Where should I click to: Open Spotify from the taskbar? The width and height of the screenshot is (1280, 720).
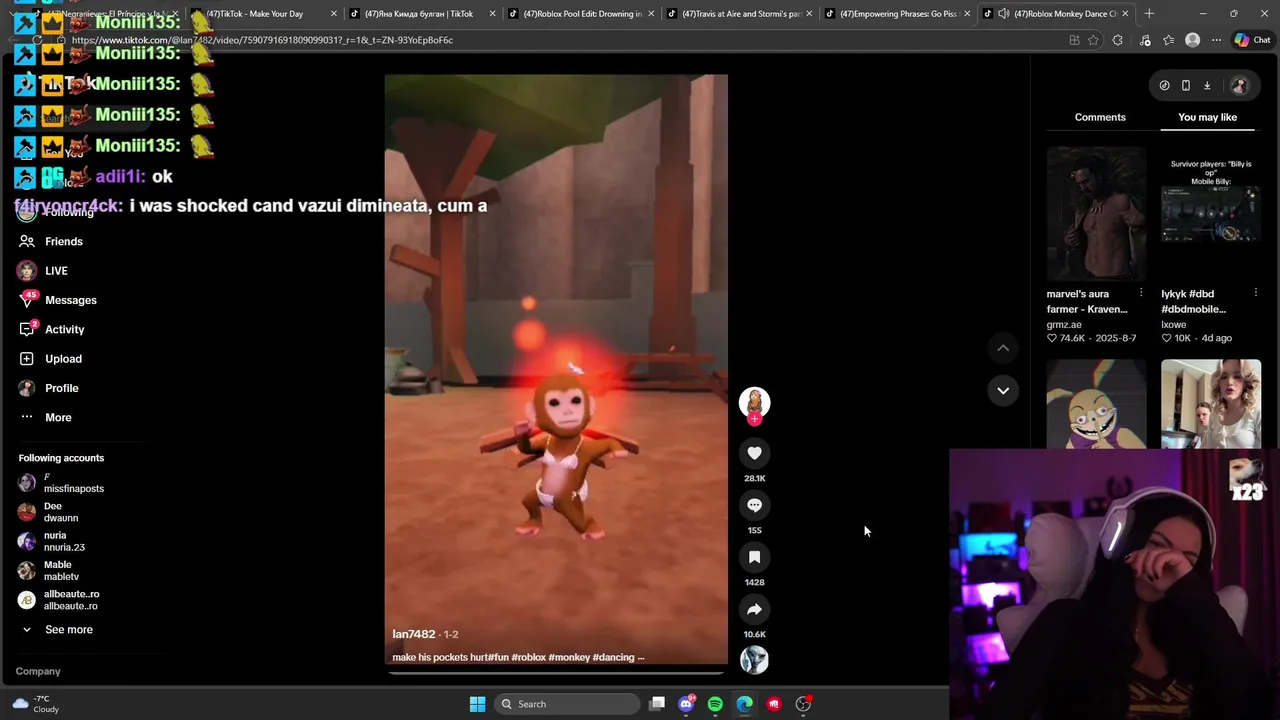click(x=715, y=704)
